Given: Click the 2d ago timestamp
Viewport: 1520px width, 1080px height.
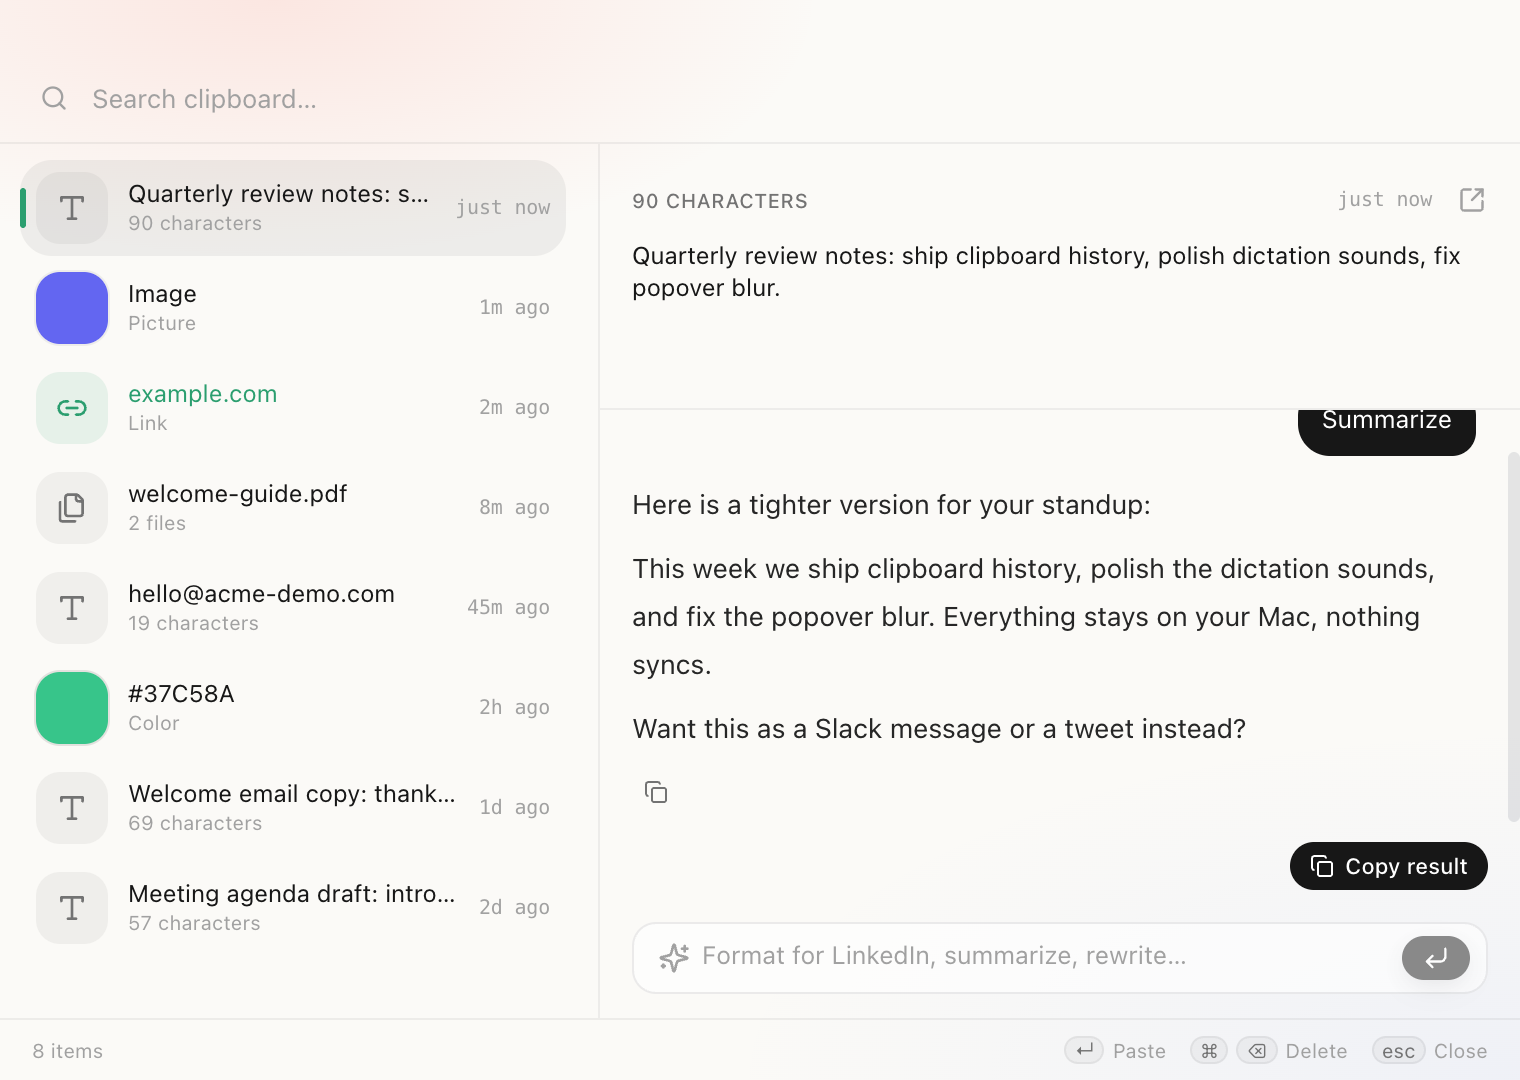Looking at the screenshot, I should [514, 907].
